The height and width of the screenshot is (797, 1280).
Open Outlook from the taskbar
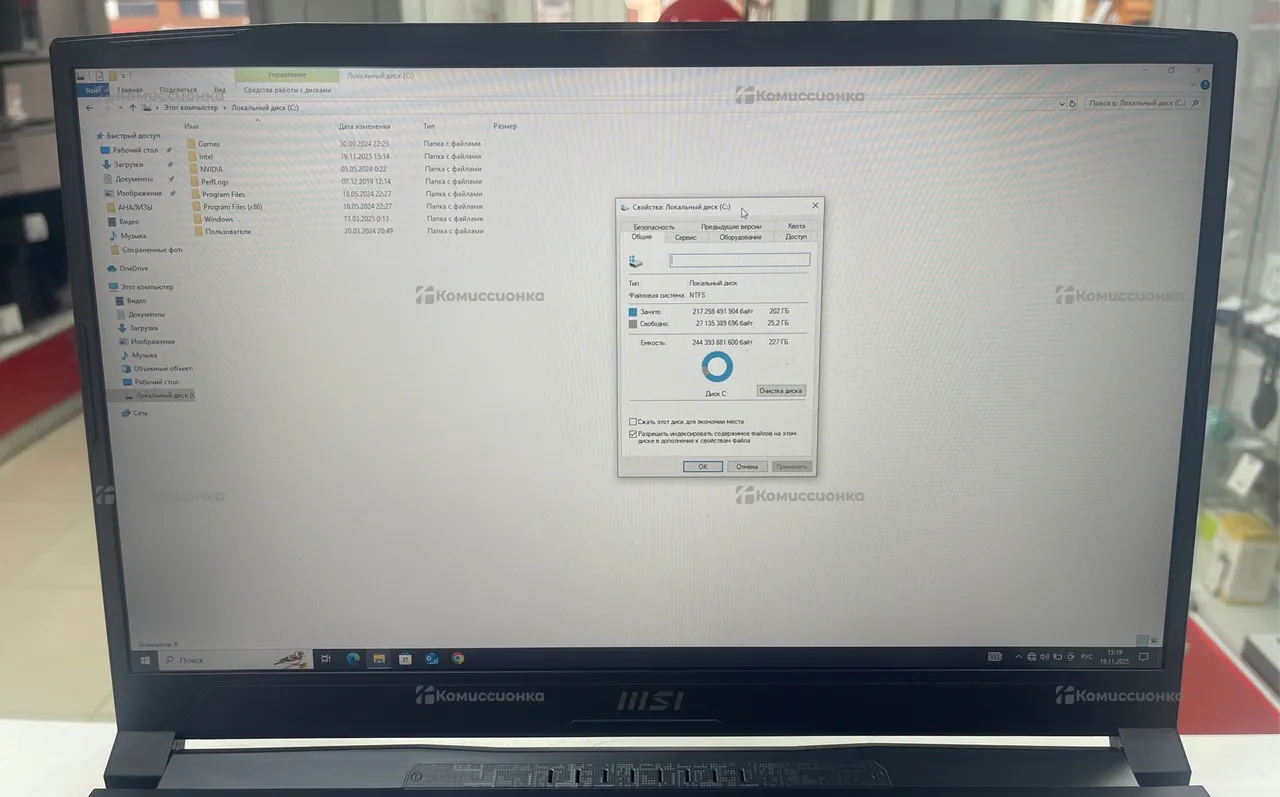click(x=432, y=659)
